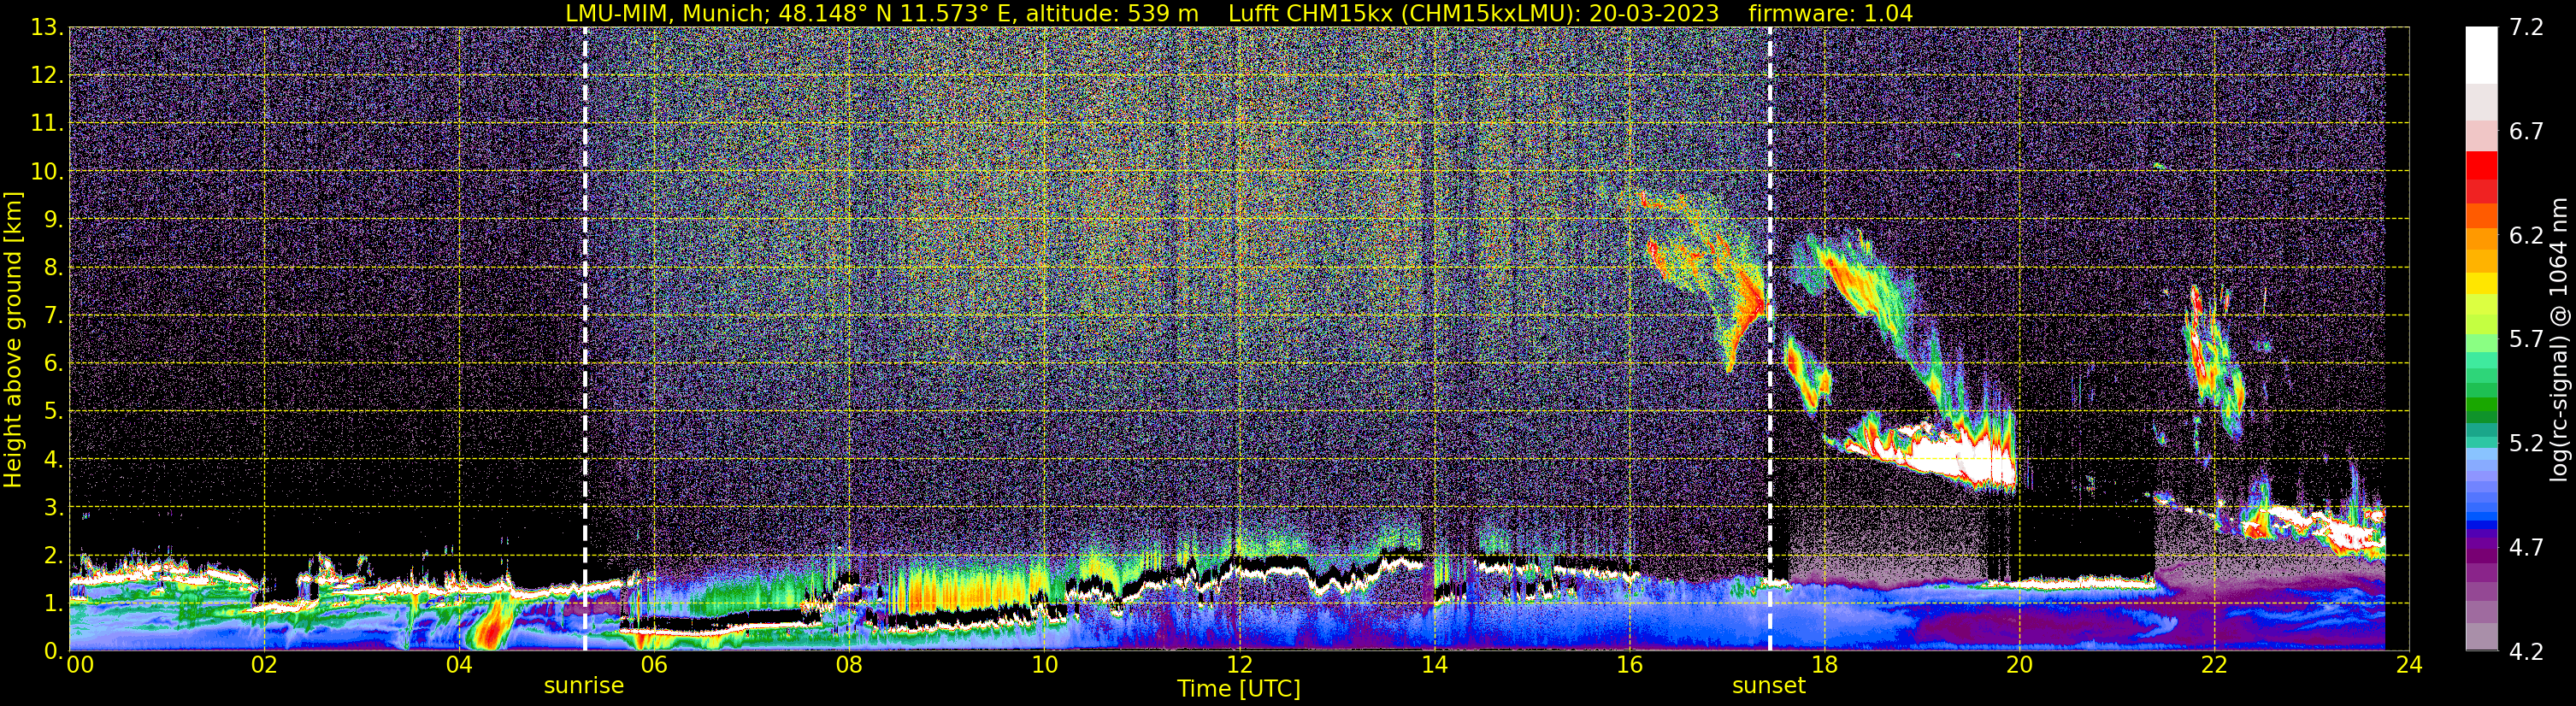The width and height of the screenshot is (2576, 706).
Task: Click the 'Time [UTC]' axis label
Action: (1239, 689)
